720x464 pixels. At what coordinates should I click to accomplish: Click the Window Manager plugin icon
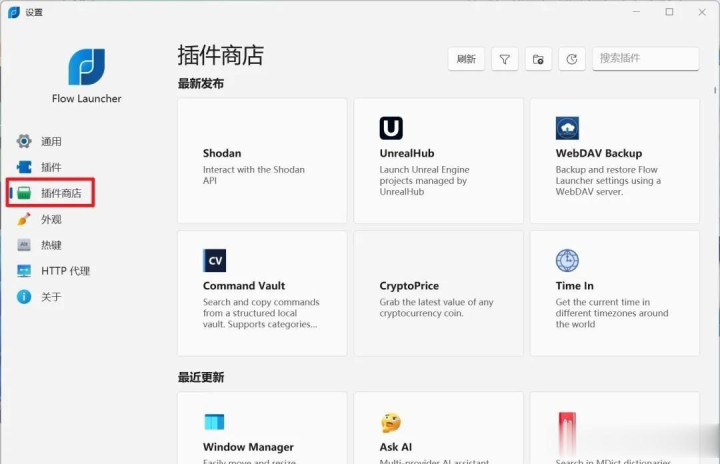[x=215, y=422]
